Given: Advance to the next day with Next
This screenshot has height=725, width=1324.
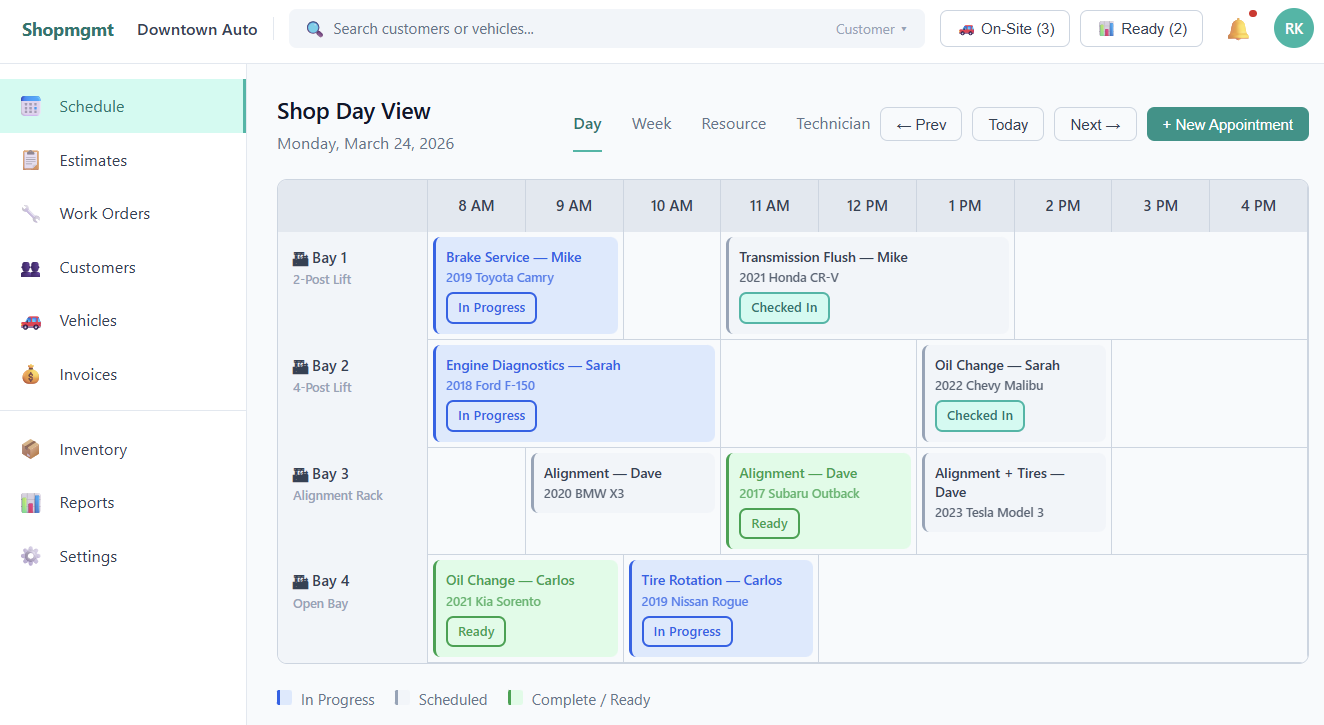Looking at the screenshot, I should [x=1095, y=124].
